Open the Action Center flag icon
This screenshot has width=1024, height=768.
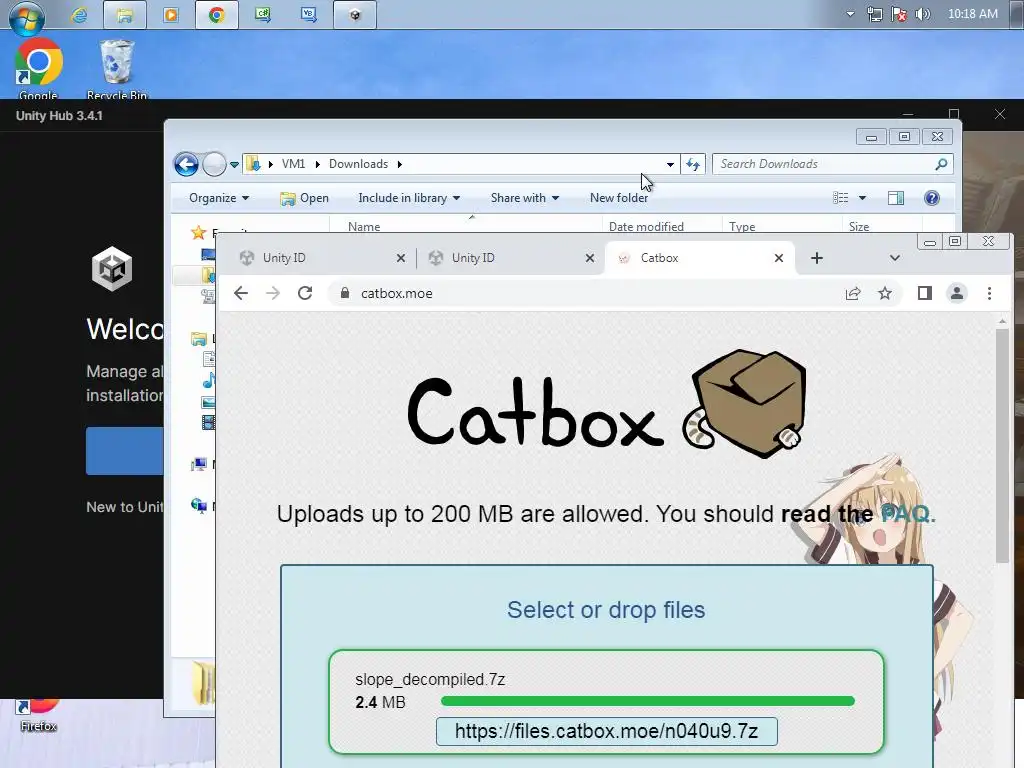(899, 14)
